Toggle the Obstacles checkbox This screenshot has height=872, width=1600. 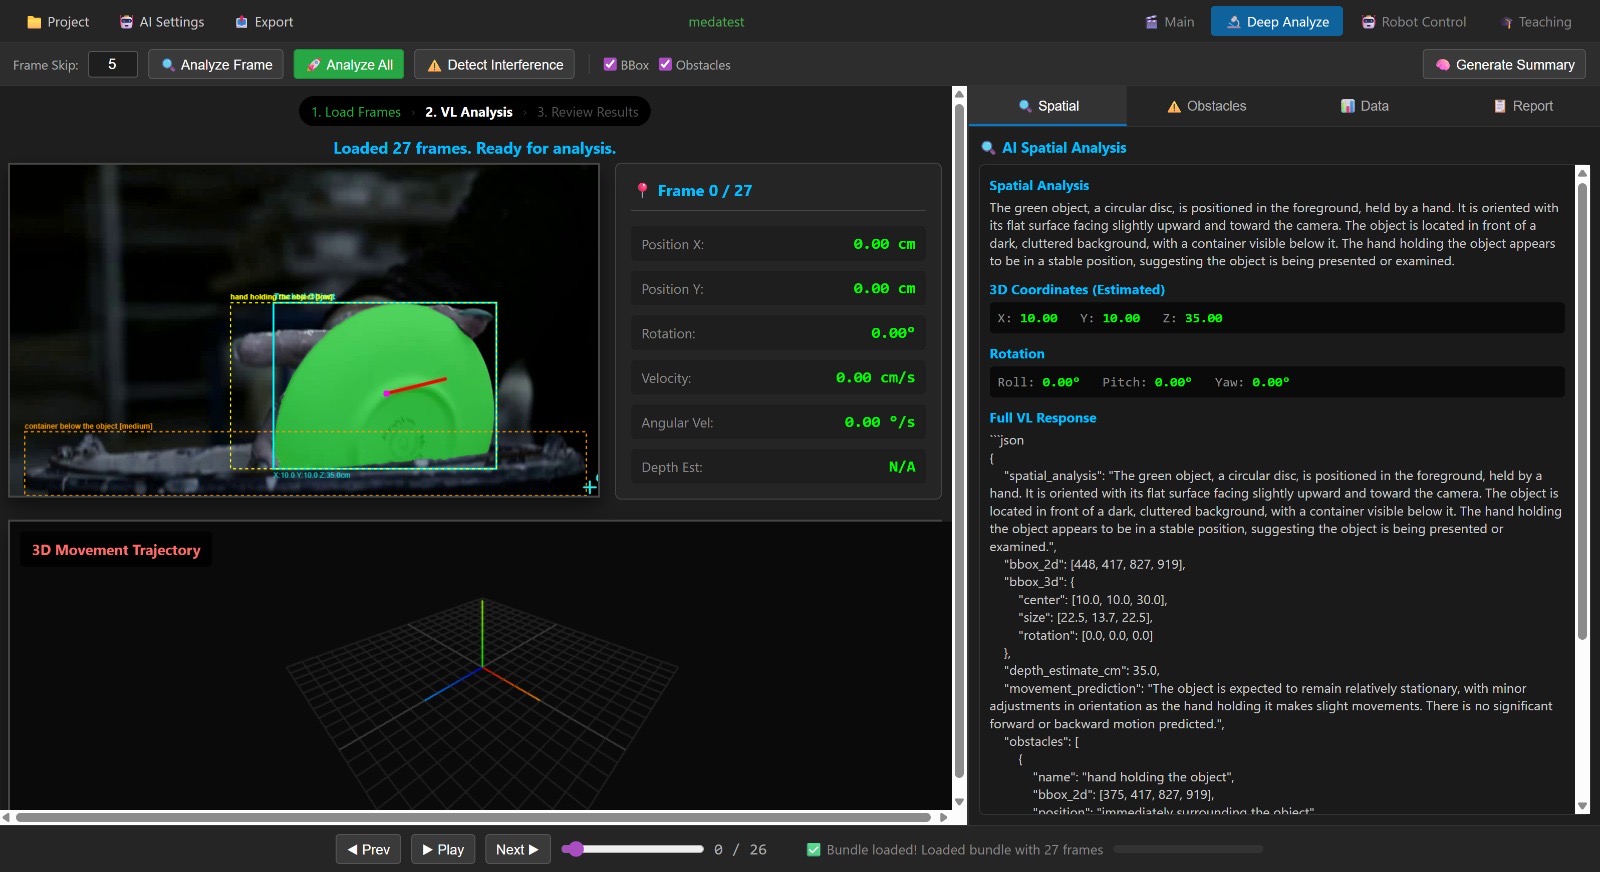pos(665,64)
